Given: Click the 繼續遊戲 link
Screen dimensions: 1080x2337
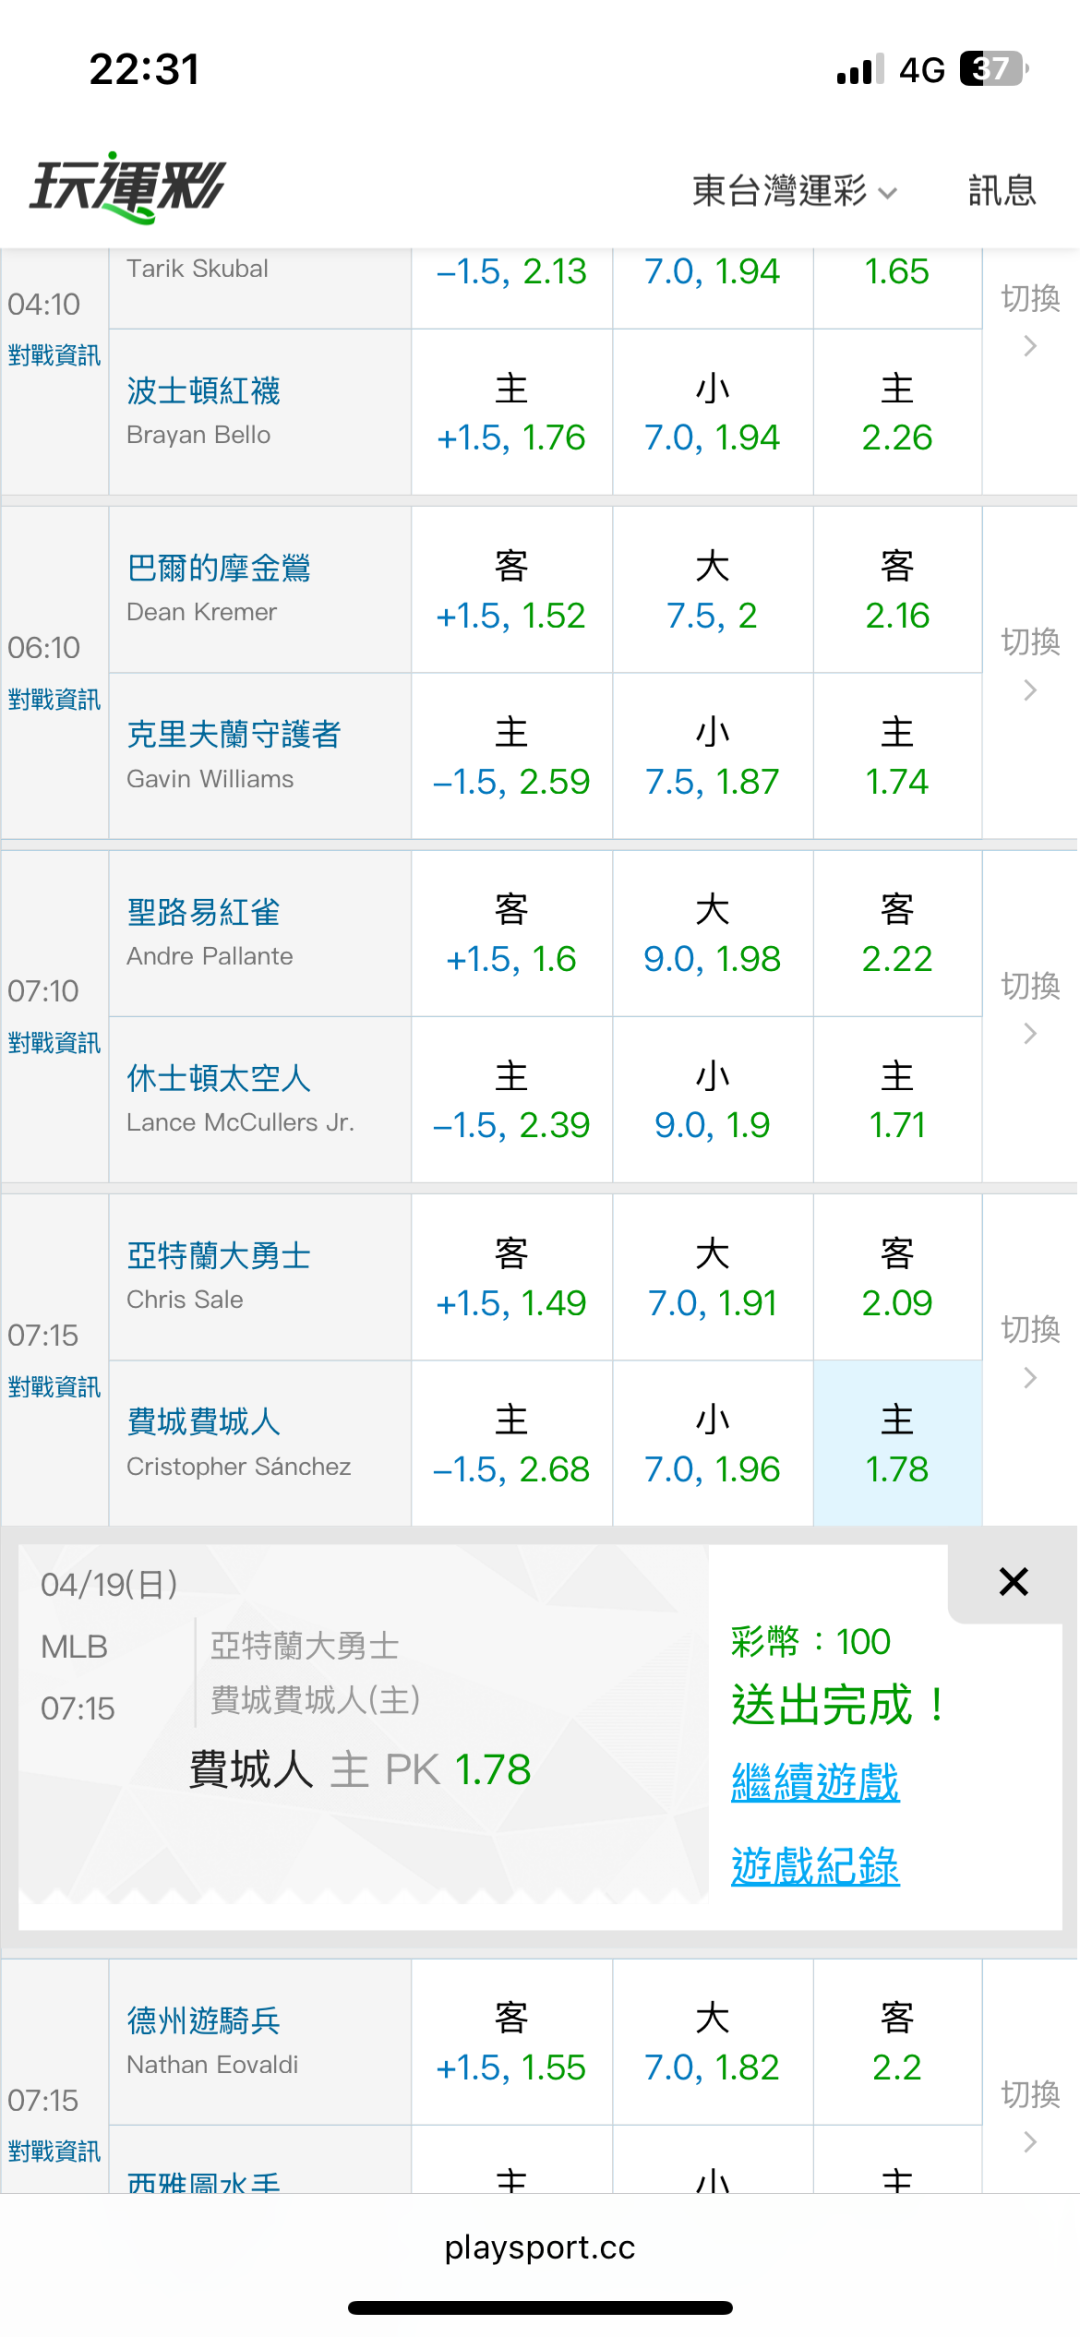Looking at the screenshot, I should (x=815, y=1783).
